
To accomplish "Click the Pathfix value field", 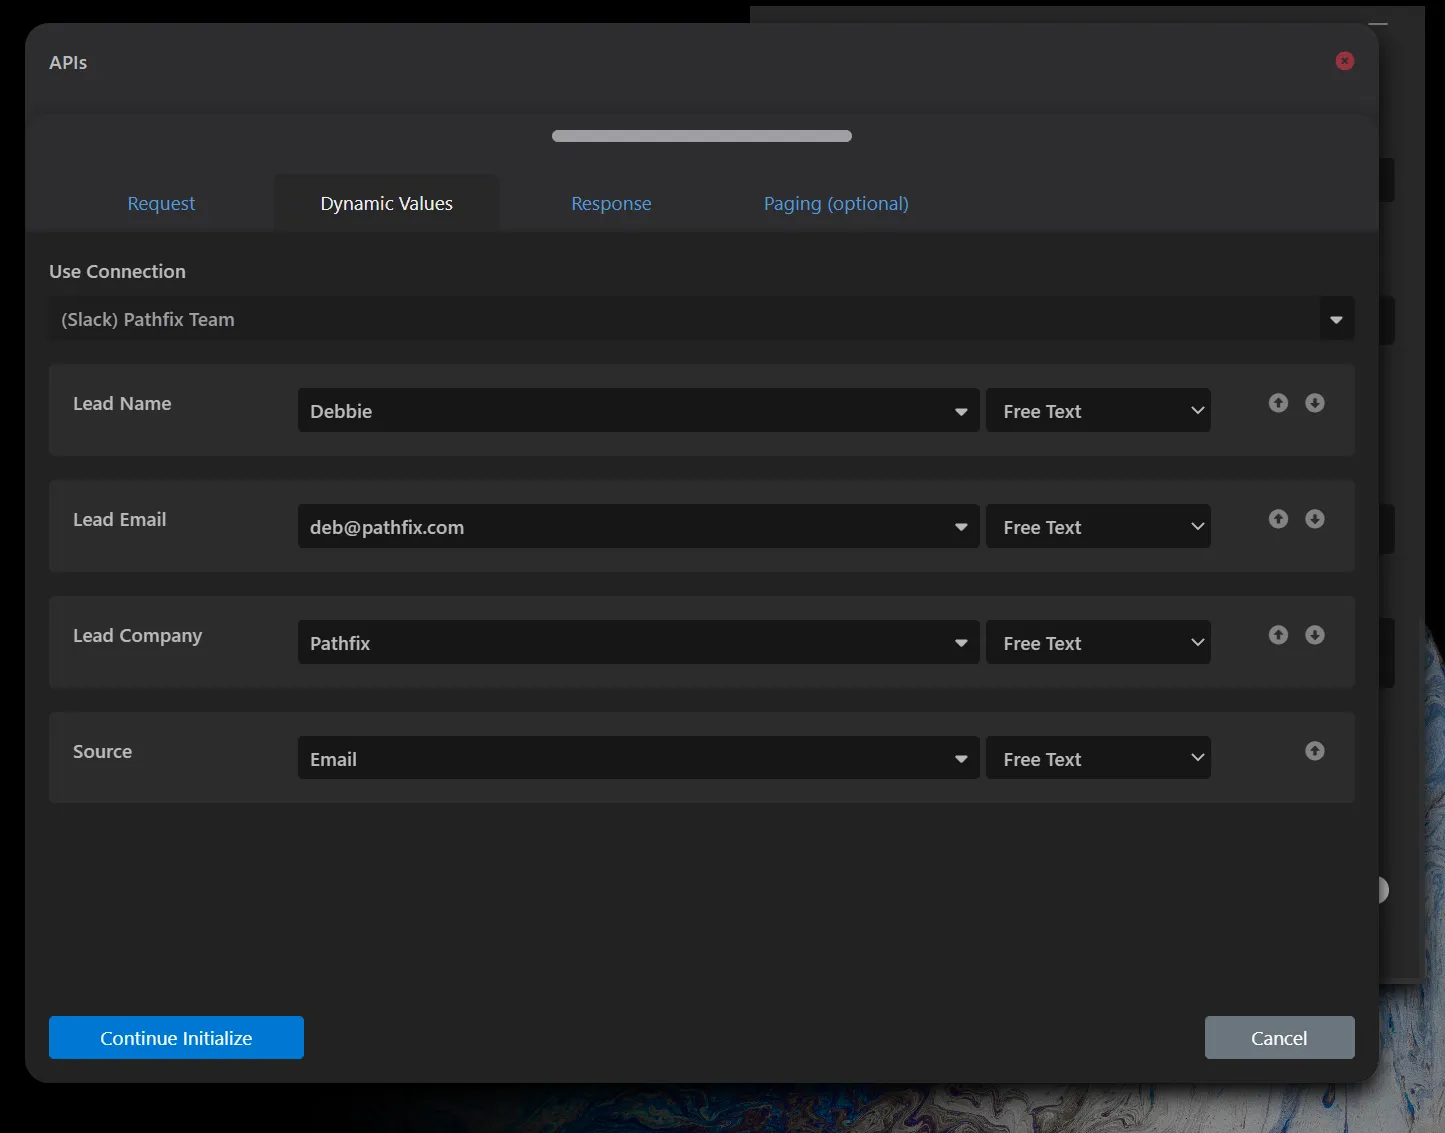I will (638, 643).
